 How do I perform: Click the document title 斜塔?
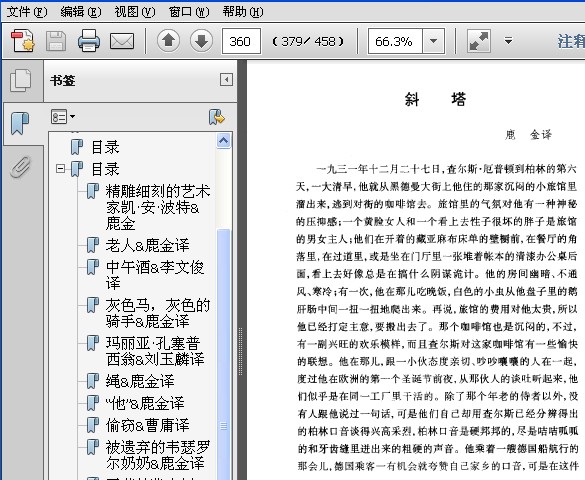tap(436, 99)
